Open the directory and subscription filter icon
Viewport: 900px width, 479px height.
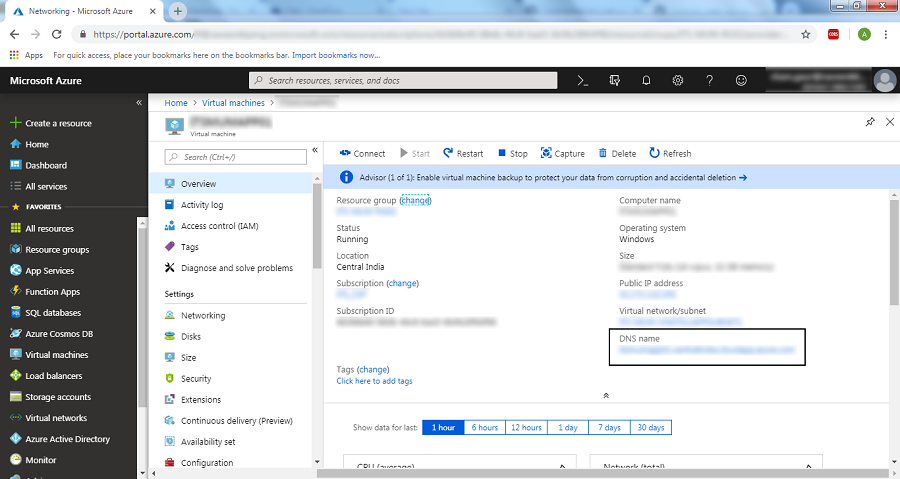click(615, 81)
